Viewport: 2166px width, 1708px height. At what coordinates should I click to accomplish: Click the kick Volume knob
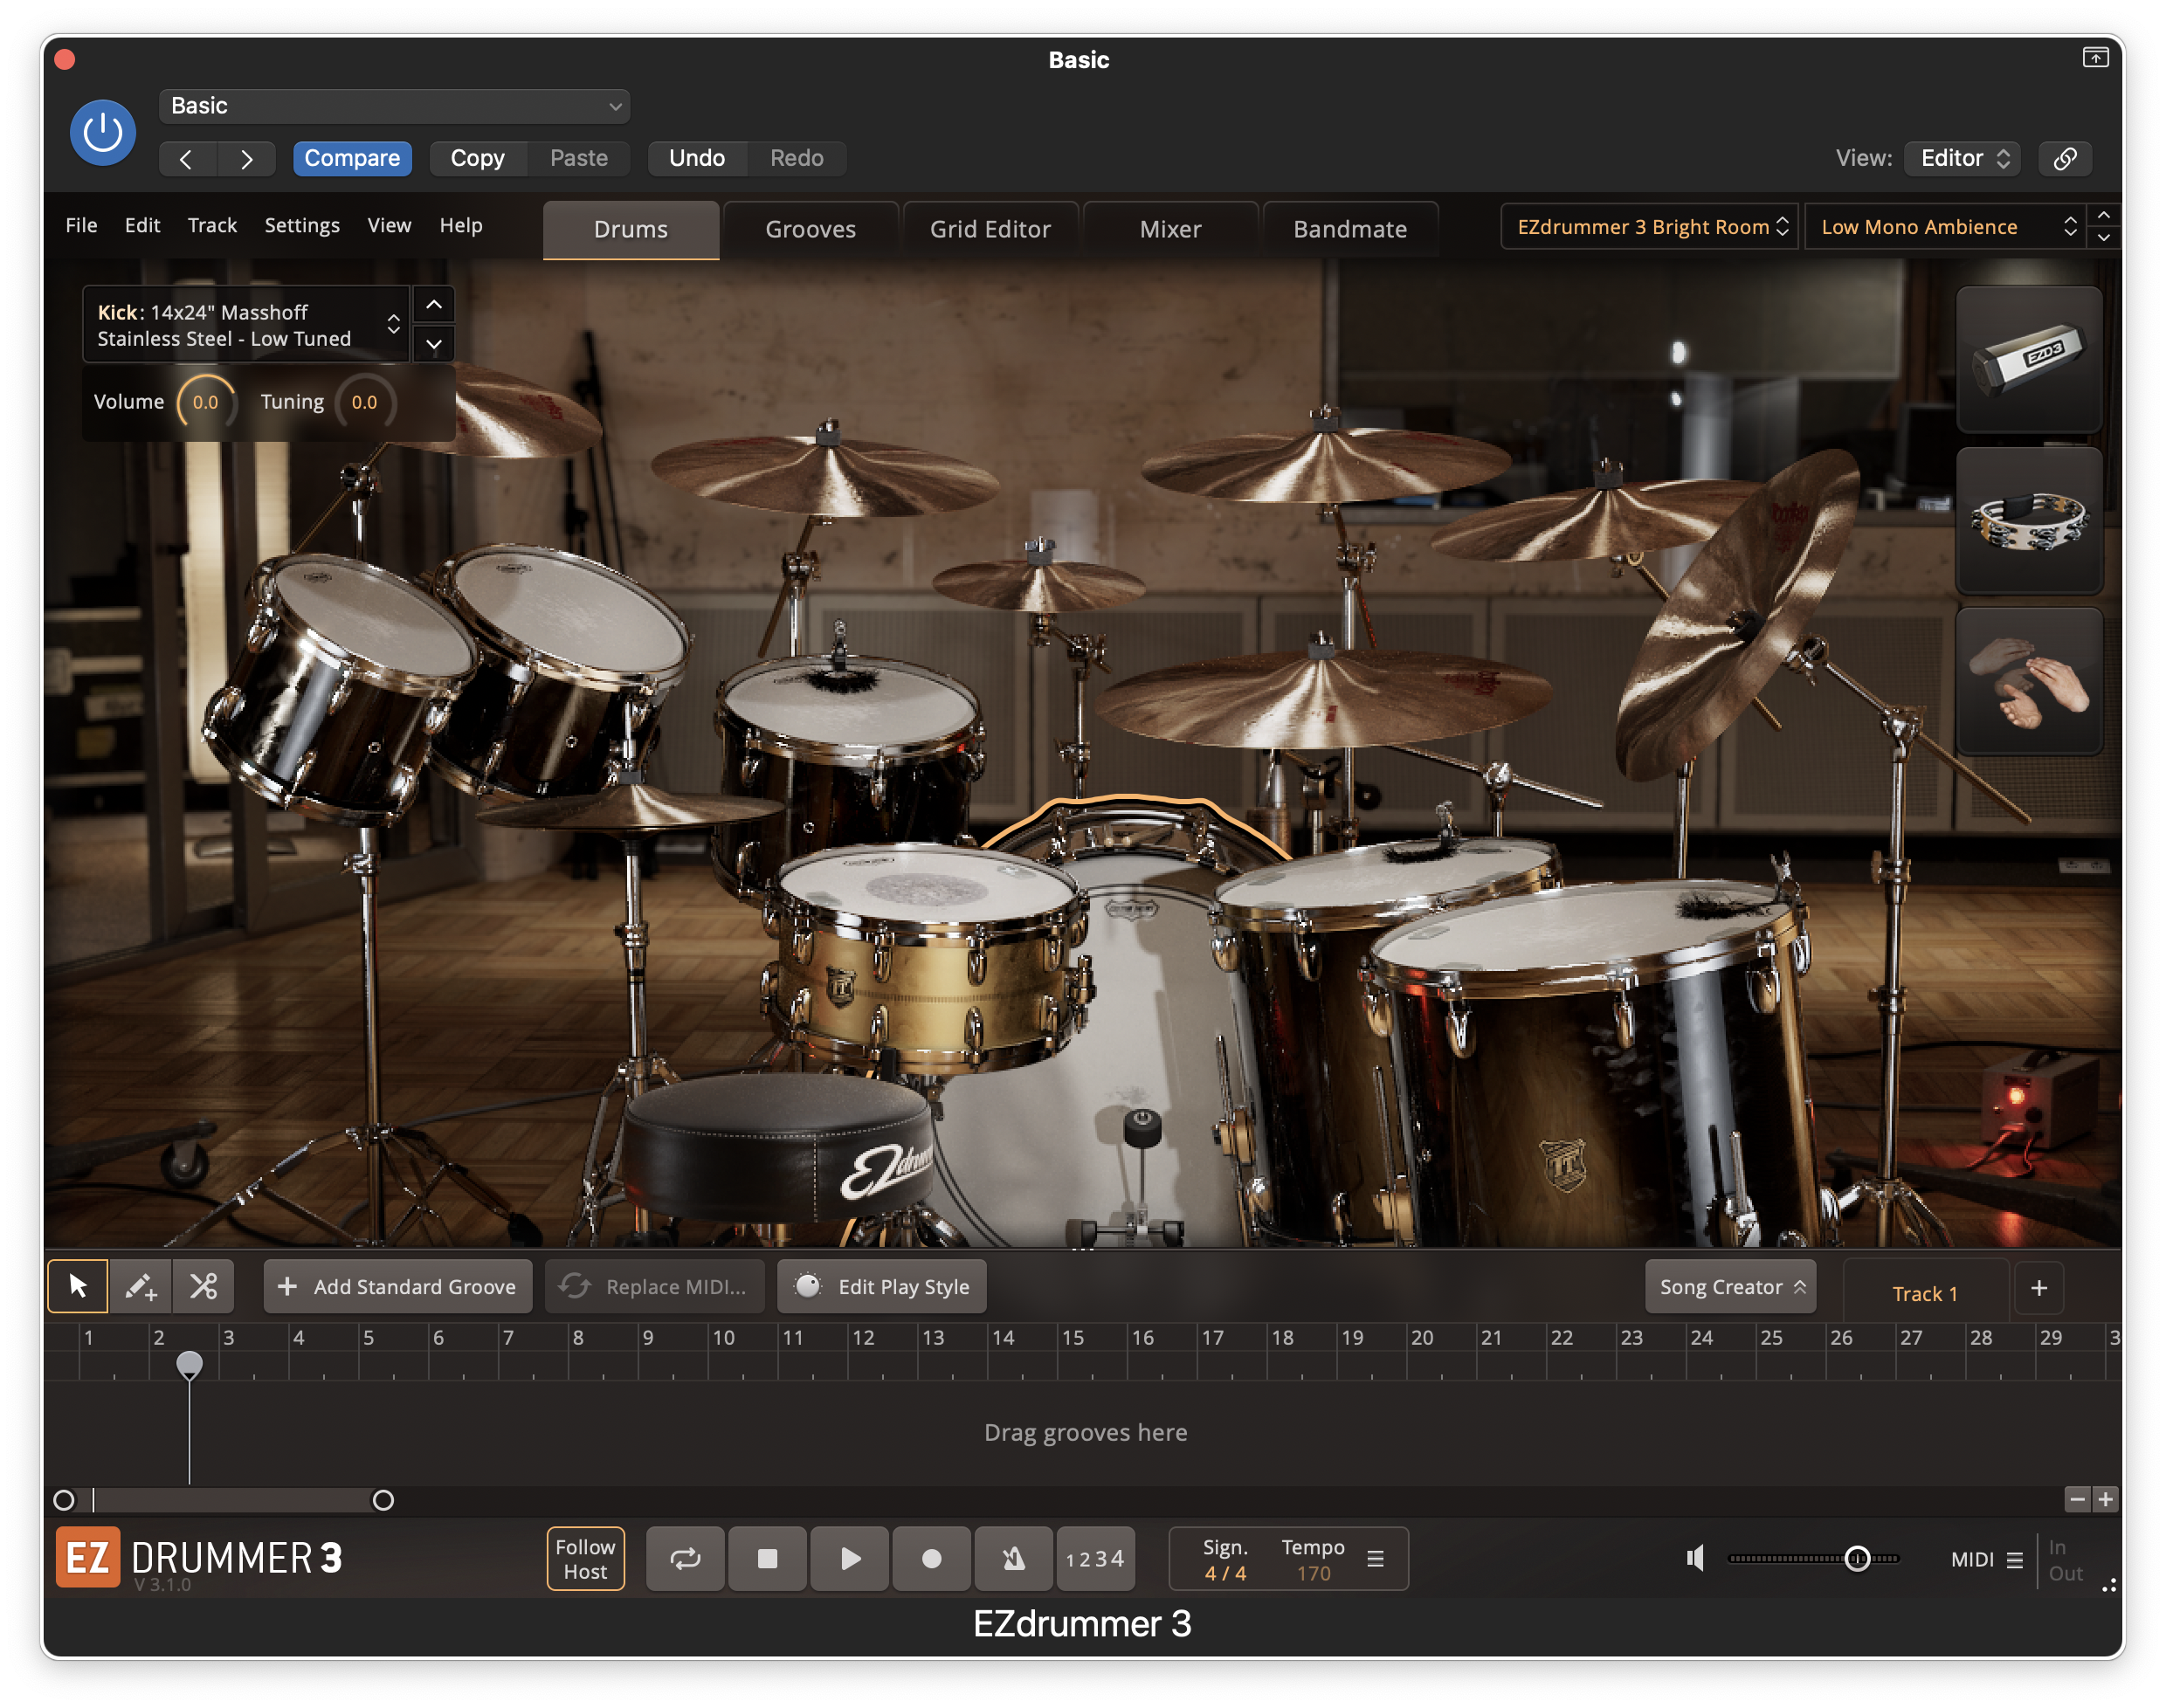pyautogui.click(x=206, y=402)
